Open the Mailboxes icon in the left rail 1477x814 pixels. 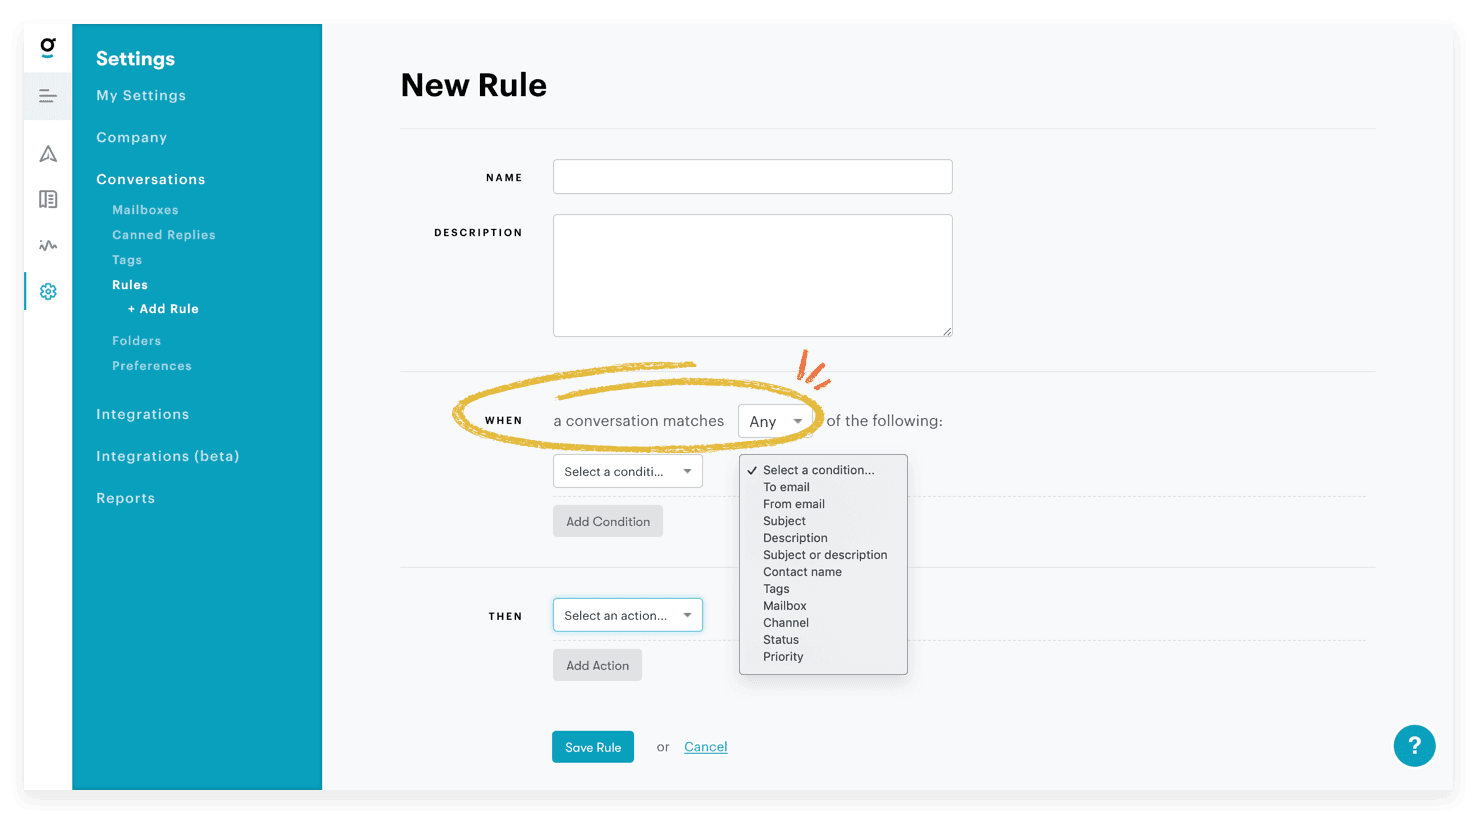pyautogui.click(x=47, y=96)
